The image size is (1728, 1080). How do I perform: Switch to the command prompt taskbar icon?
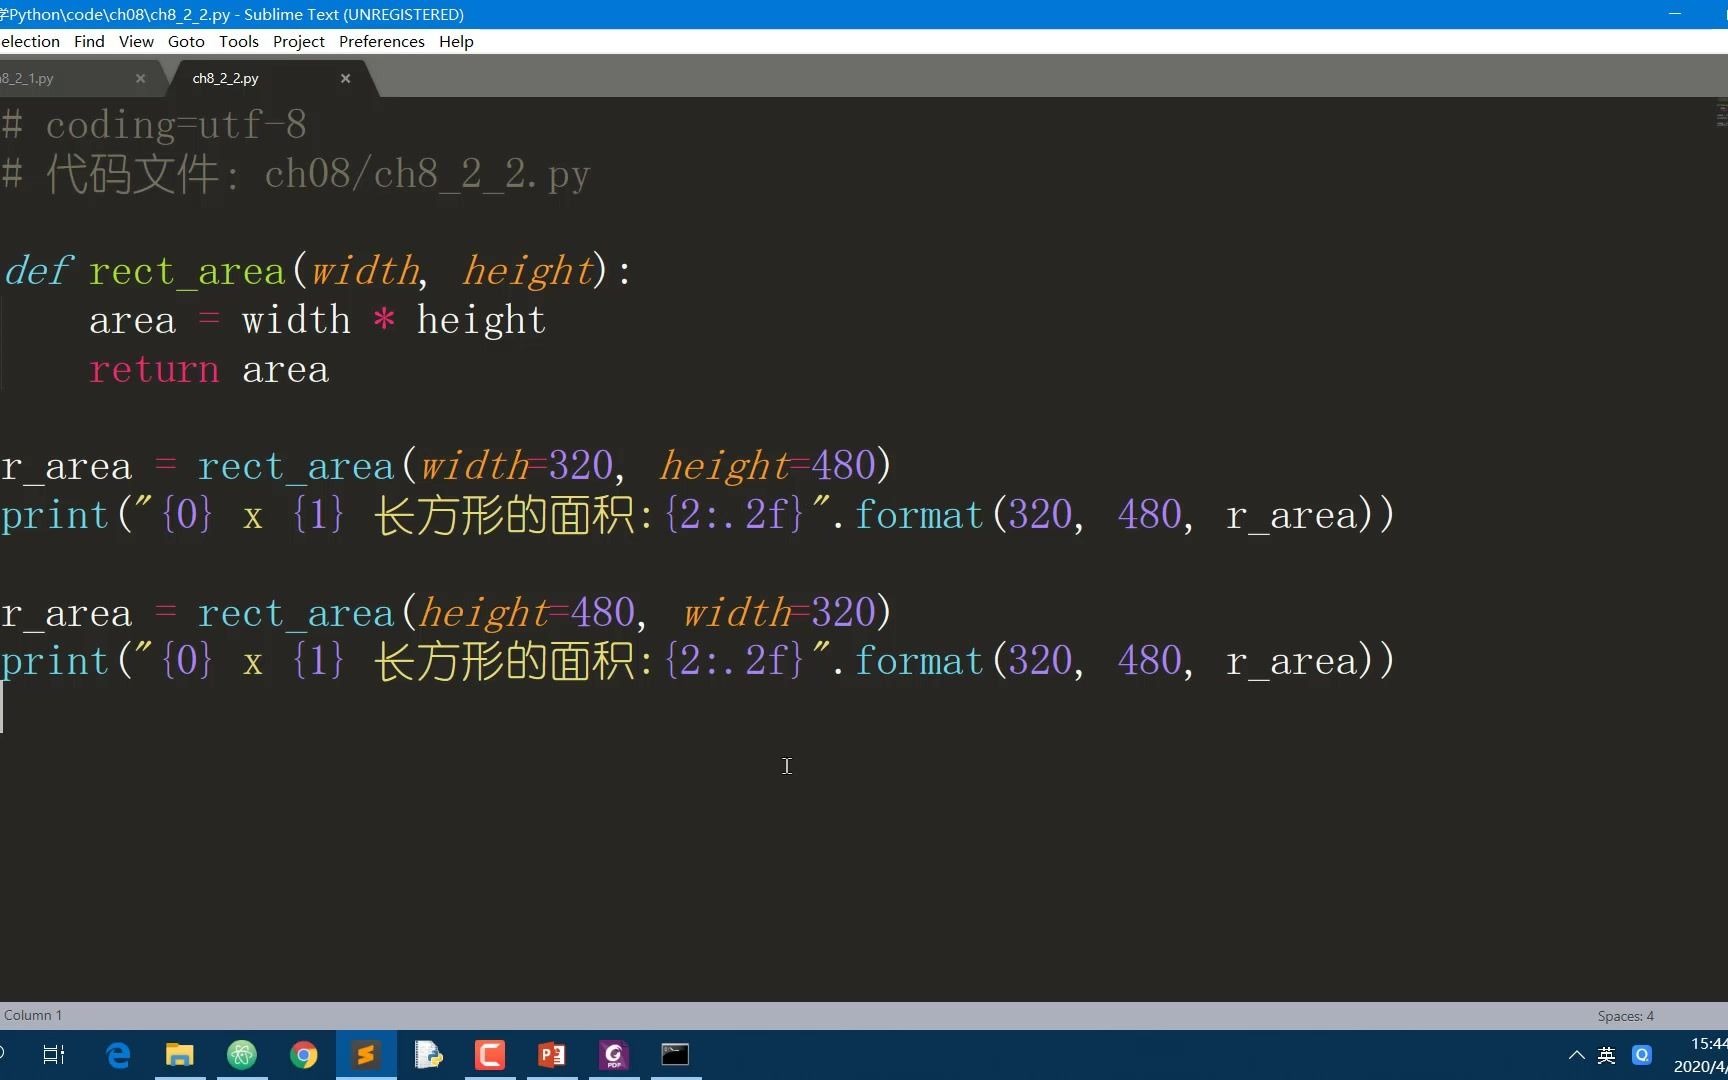[676, 1055]
